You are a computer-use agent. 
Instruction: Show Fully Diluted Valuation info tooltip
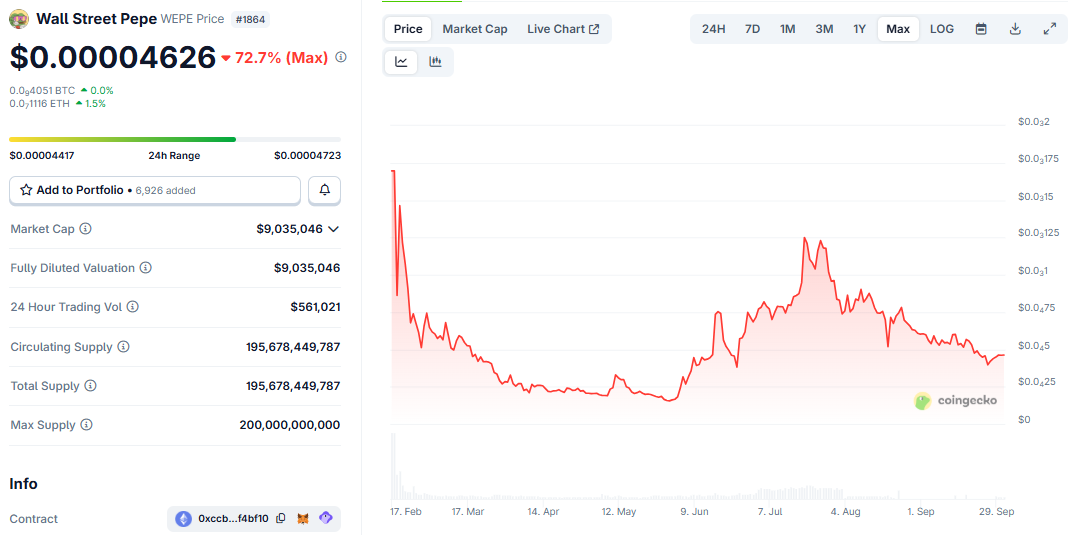click(146, 268)
